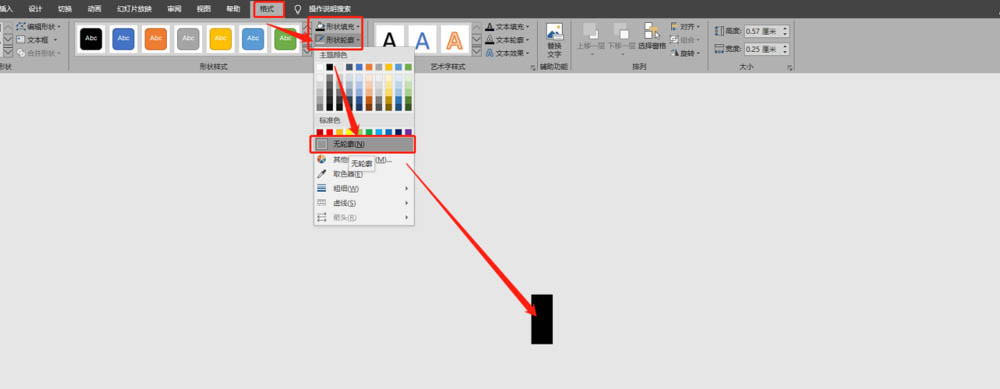Pick the dark red standard color
Image resolution: width=1000 pixels, height=389 pixels.
click(x=320, y=132)
